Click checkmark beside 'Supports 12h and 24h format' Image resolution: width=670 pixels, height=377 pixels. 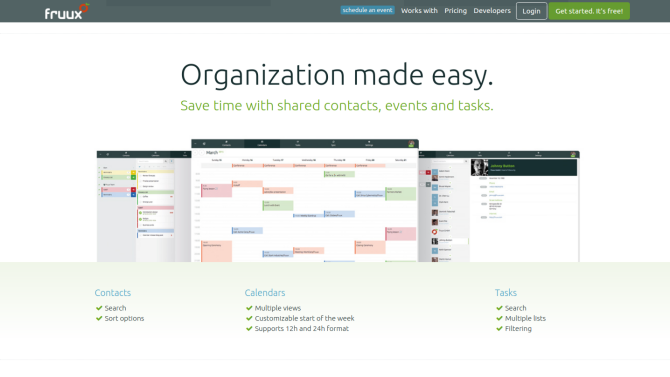pyautogui.click(x=249, y=328)
